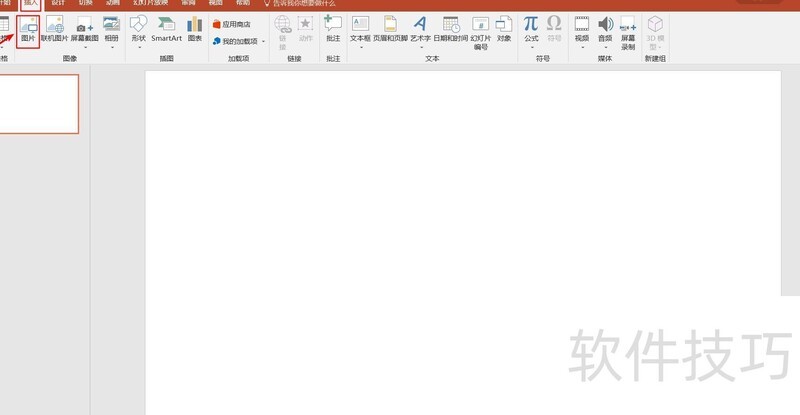Screen dimensions: 800x415
Task: Open the 应用商店 add-in store
Action: coord(231,23)
